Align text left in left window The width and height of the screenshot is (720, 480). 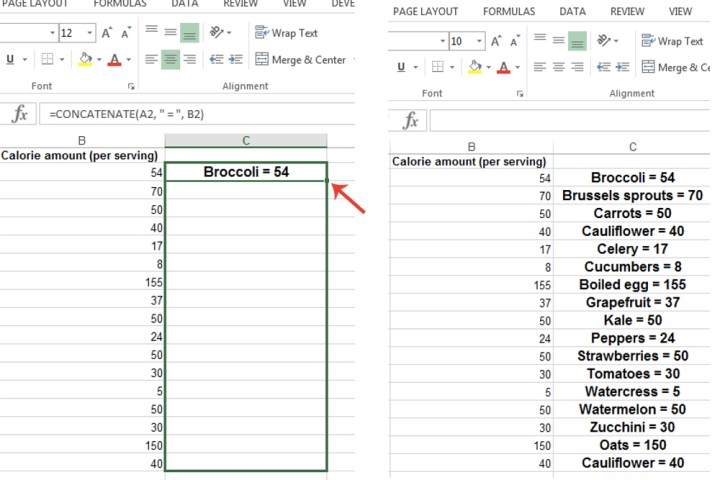152,59
